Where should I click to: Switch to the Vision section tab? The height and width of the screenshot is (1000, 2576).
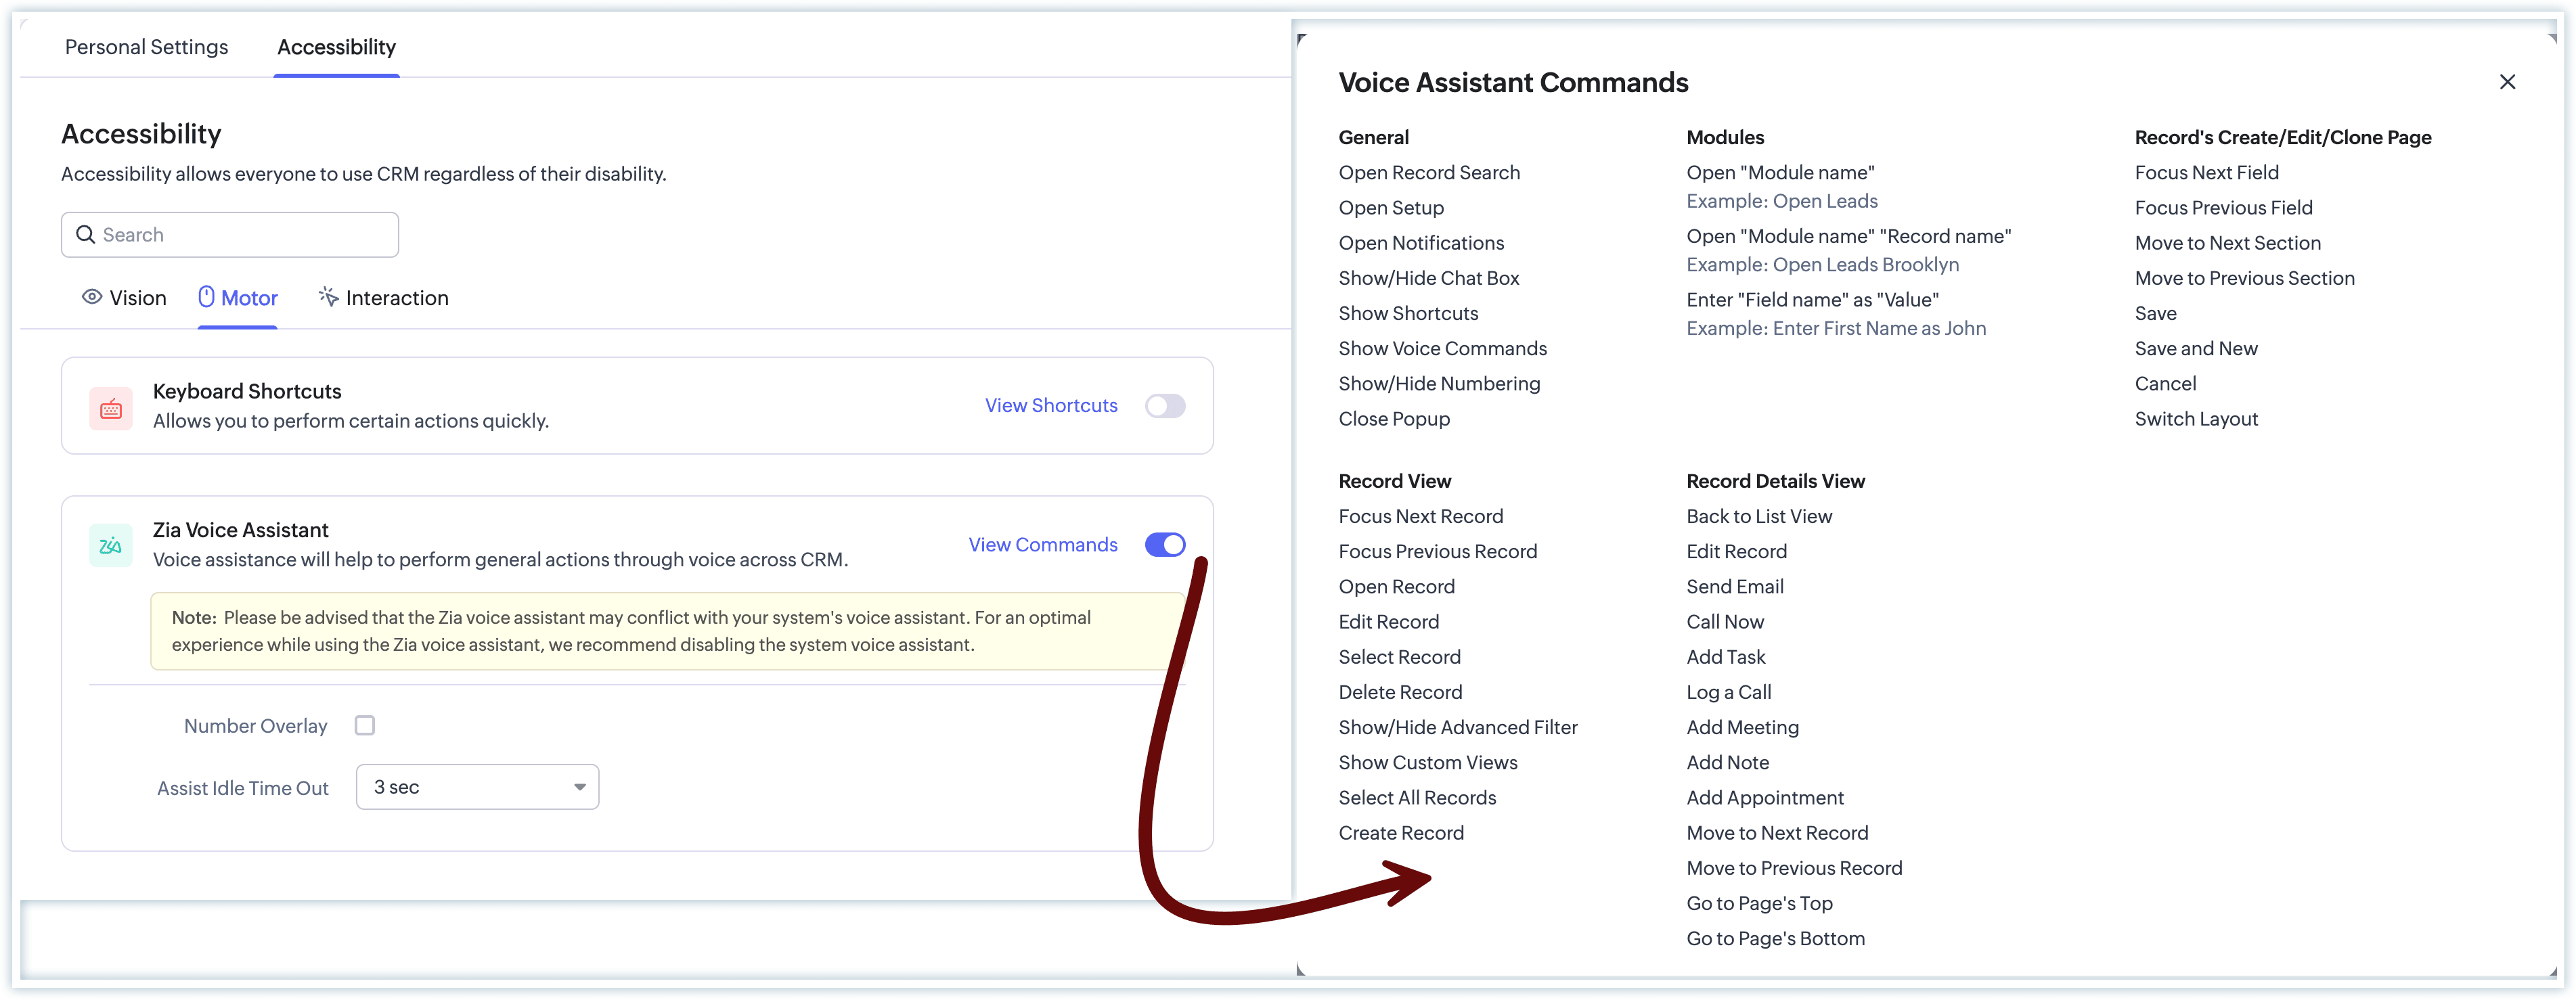pyautogui.click(x=137, y=298)
